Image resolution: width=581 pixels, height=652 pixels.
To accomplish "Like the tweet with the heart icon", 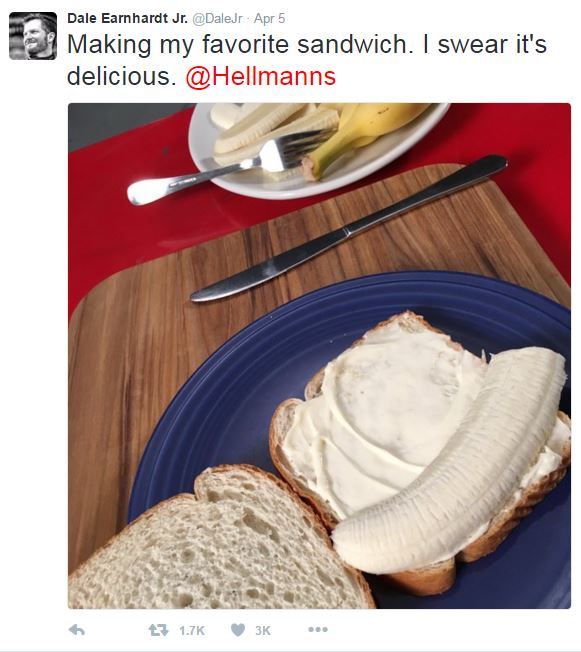I will point(238,630).
